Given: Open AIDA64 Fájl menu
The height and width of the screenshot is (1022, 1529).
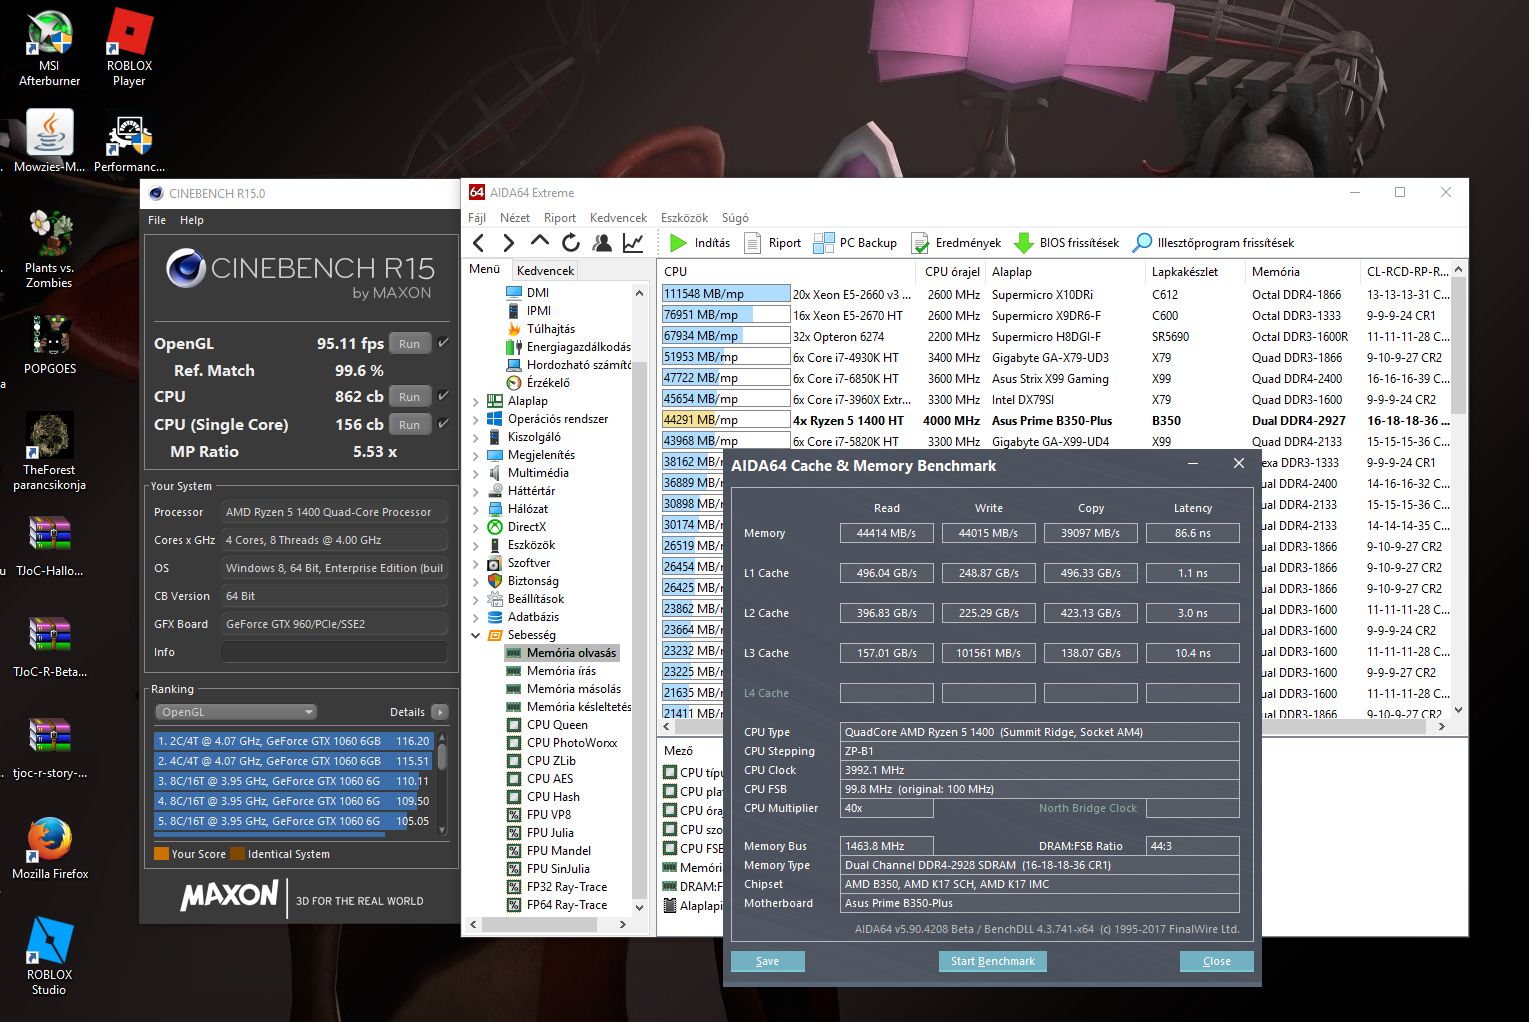Looking at the screenshot, I should pyautogui.click(x=477, y=218).
